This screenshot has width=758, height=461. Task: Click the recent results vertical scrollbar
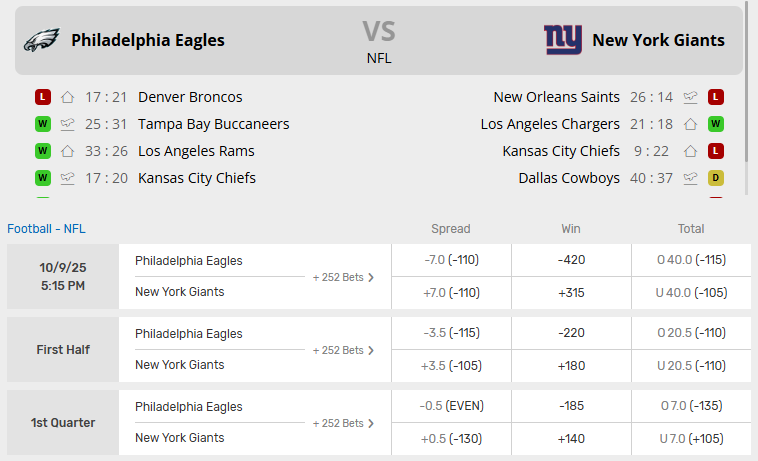(747, 90)
